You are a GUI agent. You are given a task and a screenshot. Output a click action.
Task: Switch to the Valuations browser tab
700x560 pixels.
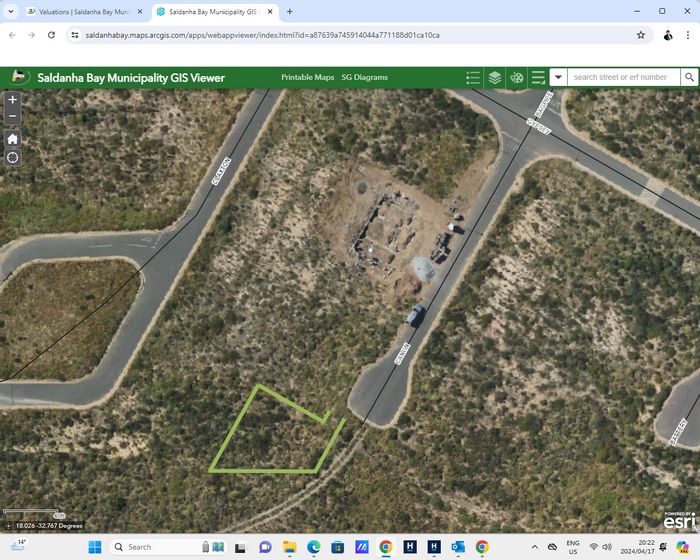[x=79, y=12]
